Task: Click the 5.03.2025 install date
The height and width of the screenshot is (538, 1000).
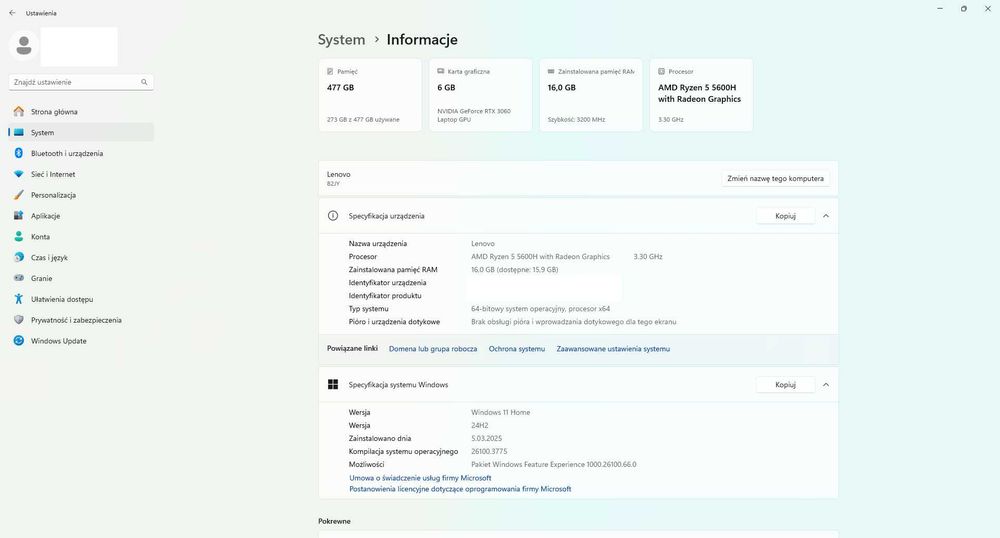Action: [487, 439]
